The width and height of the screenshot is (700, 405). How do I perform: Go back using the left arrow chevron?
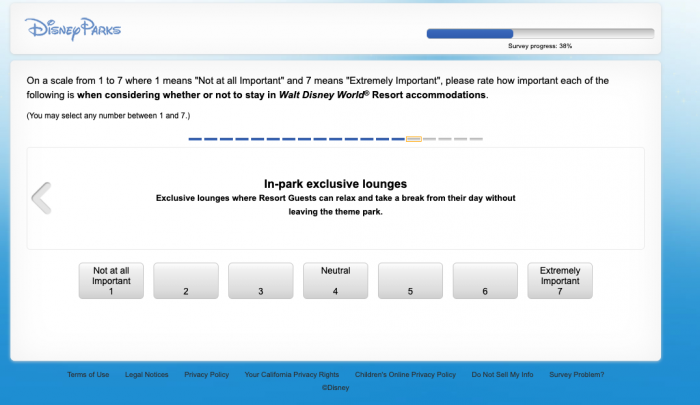41,198
